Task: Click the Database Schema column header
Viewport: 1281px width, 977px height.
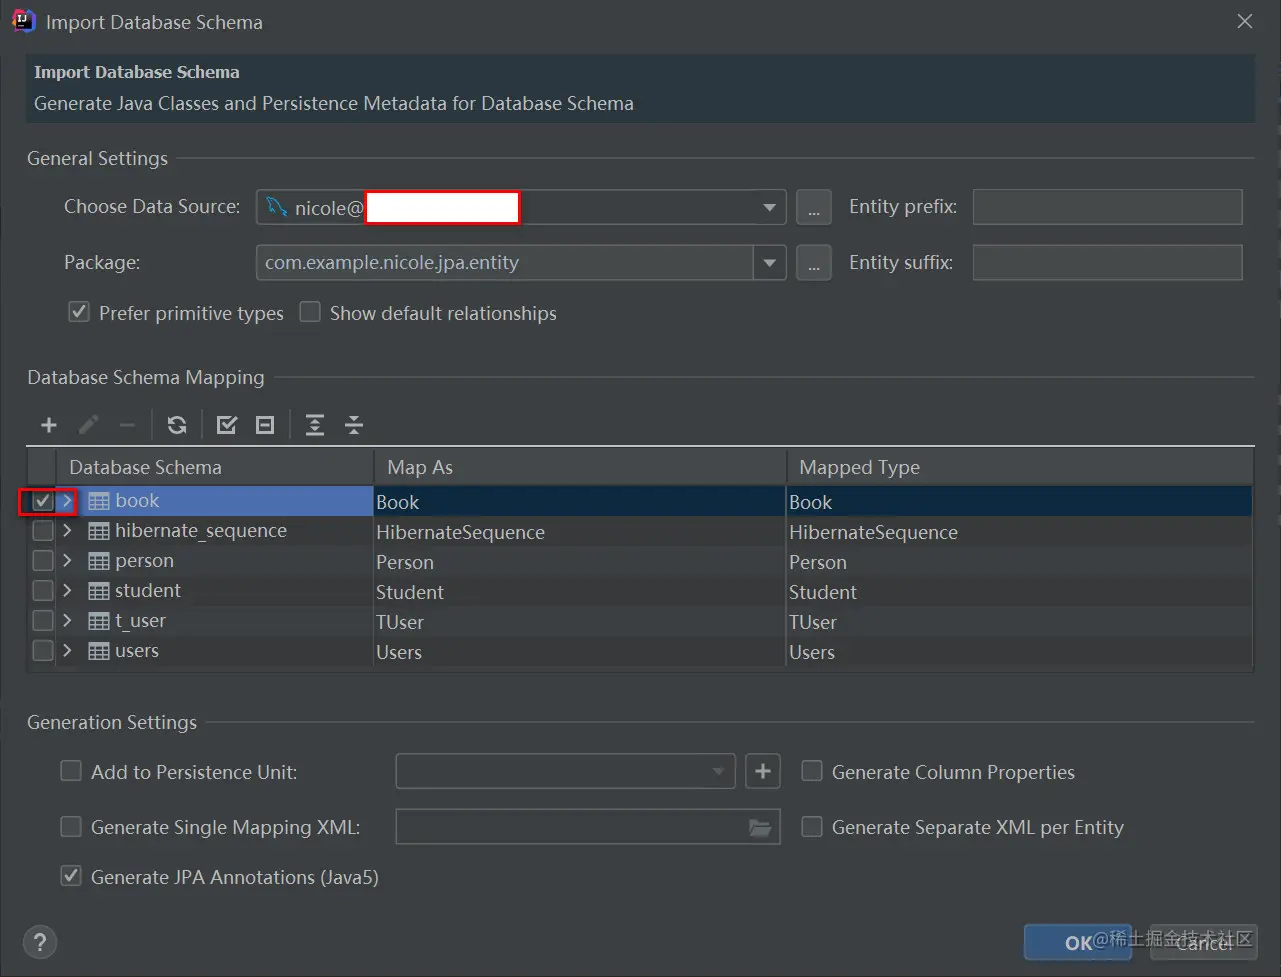Action: point(215,467)
